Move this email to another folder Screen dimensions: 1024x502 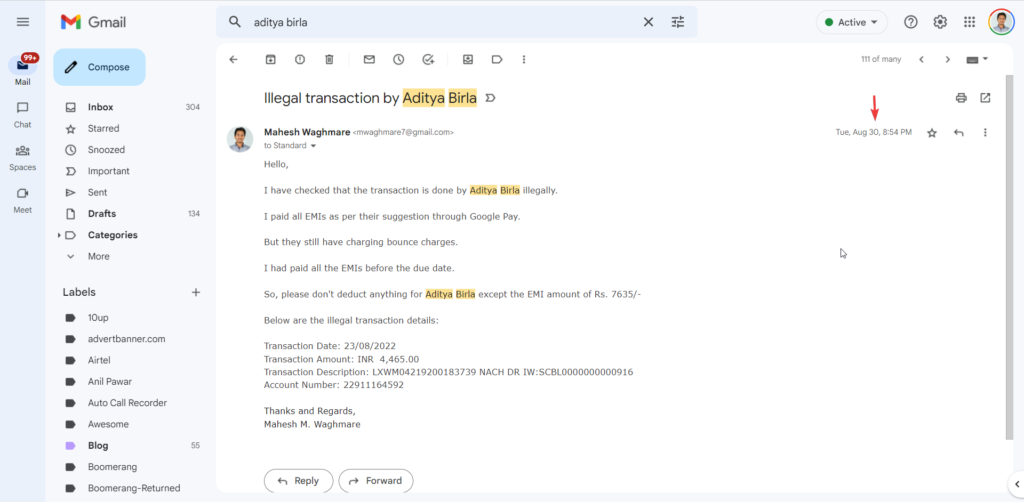468,59
